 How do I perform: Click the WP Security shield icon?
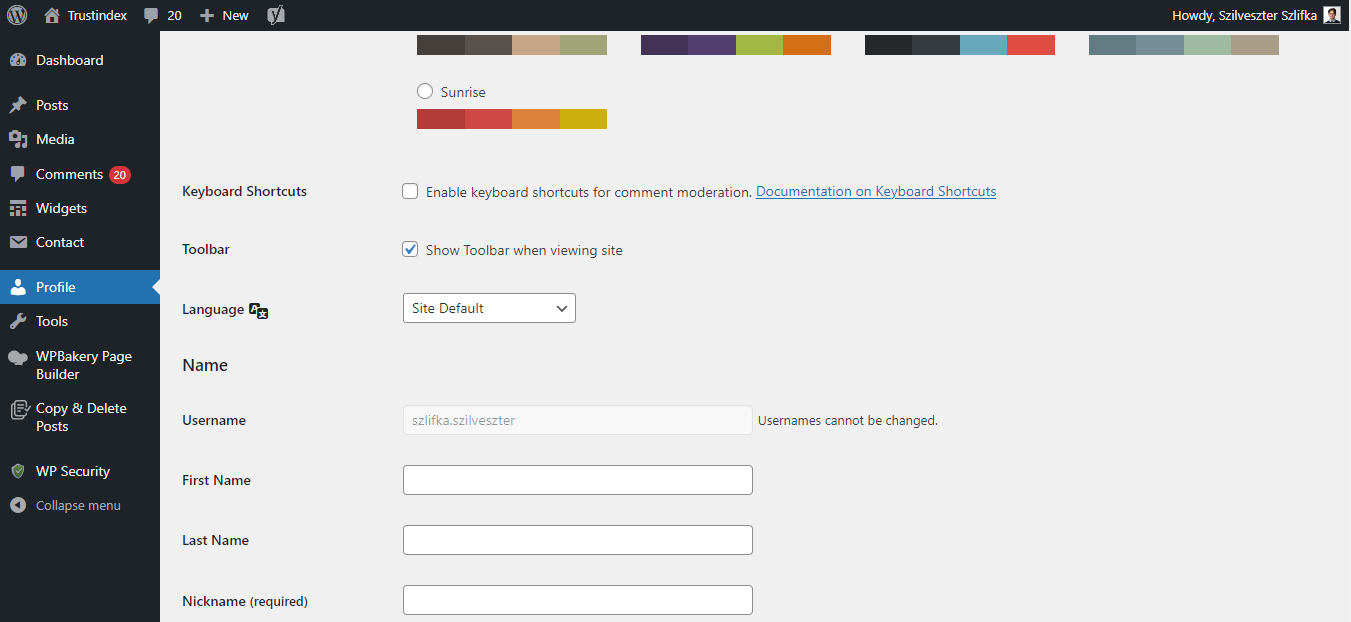(x=16, y=470)
